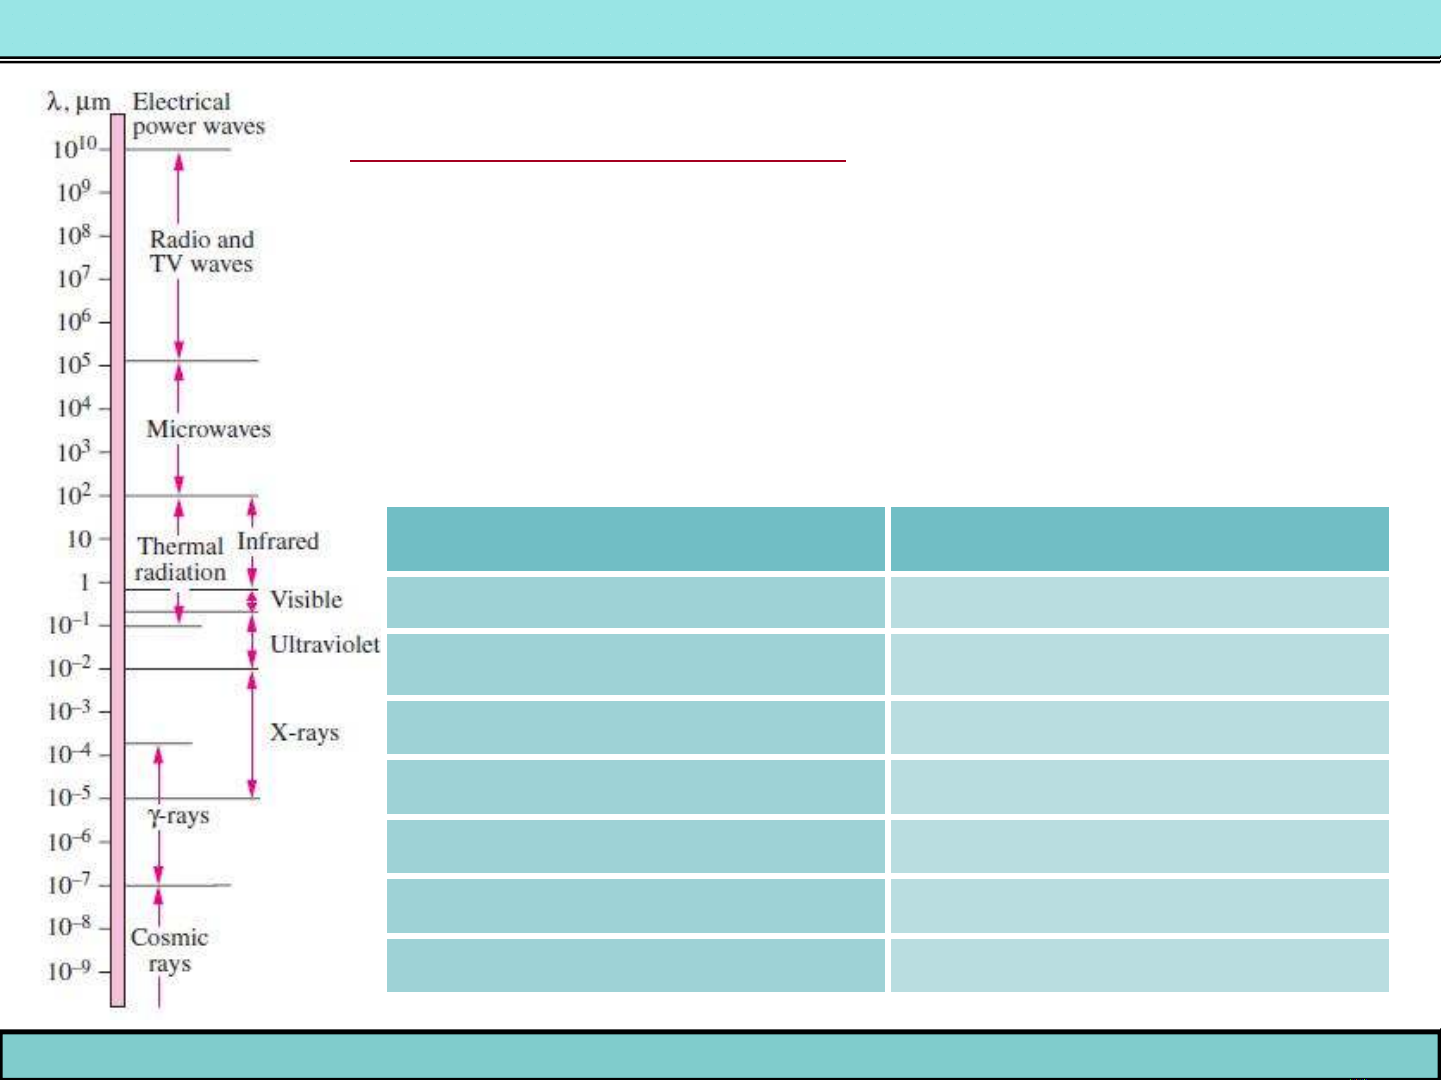Click the 10^2 wavelength tick label
1441x1080 pixels.
(x=74, y=494)
